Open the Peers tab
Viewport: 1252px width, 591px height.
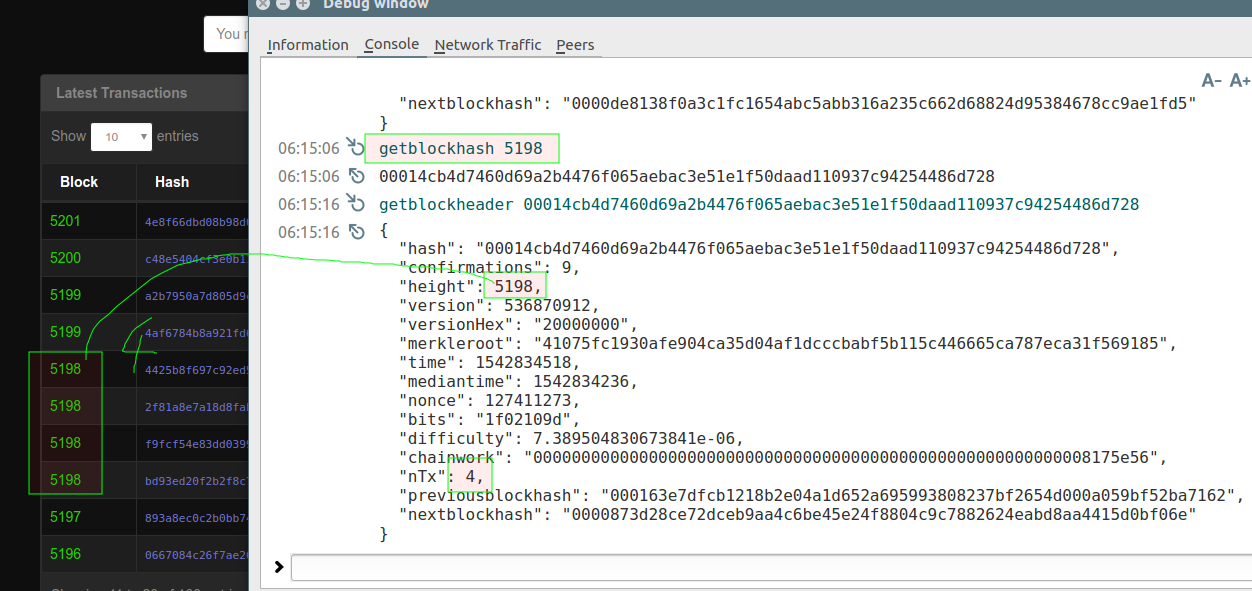click(x=575, y=45)
